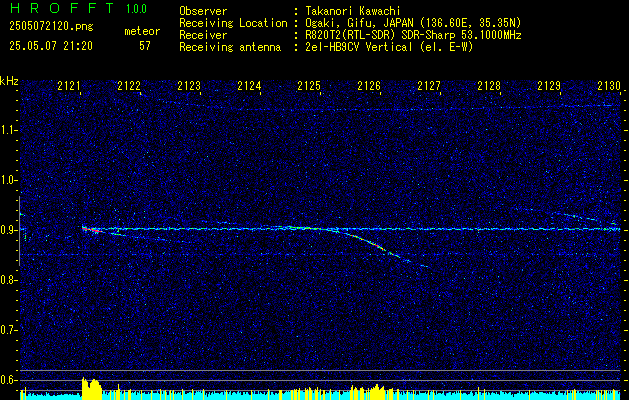Screen dimensions: 629x400
Task: Click the Observer label
Action: point(203,11)
